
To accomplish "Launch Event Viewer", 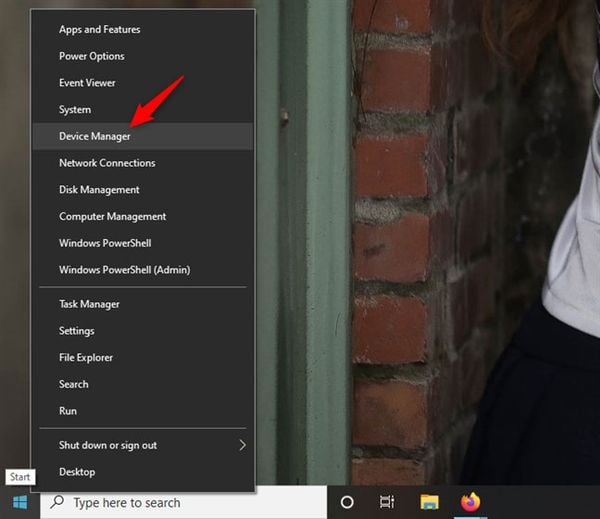I will (87, 83).
